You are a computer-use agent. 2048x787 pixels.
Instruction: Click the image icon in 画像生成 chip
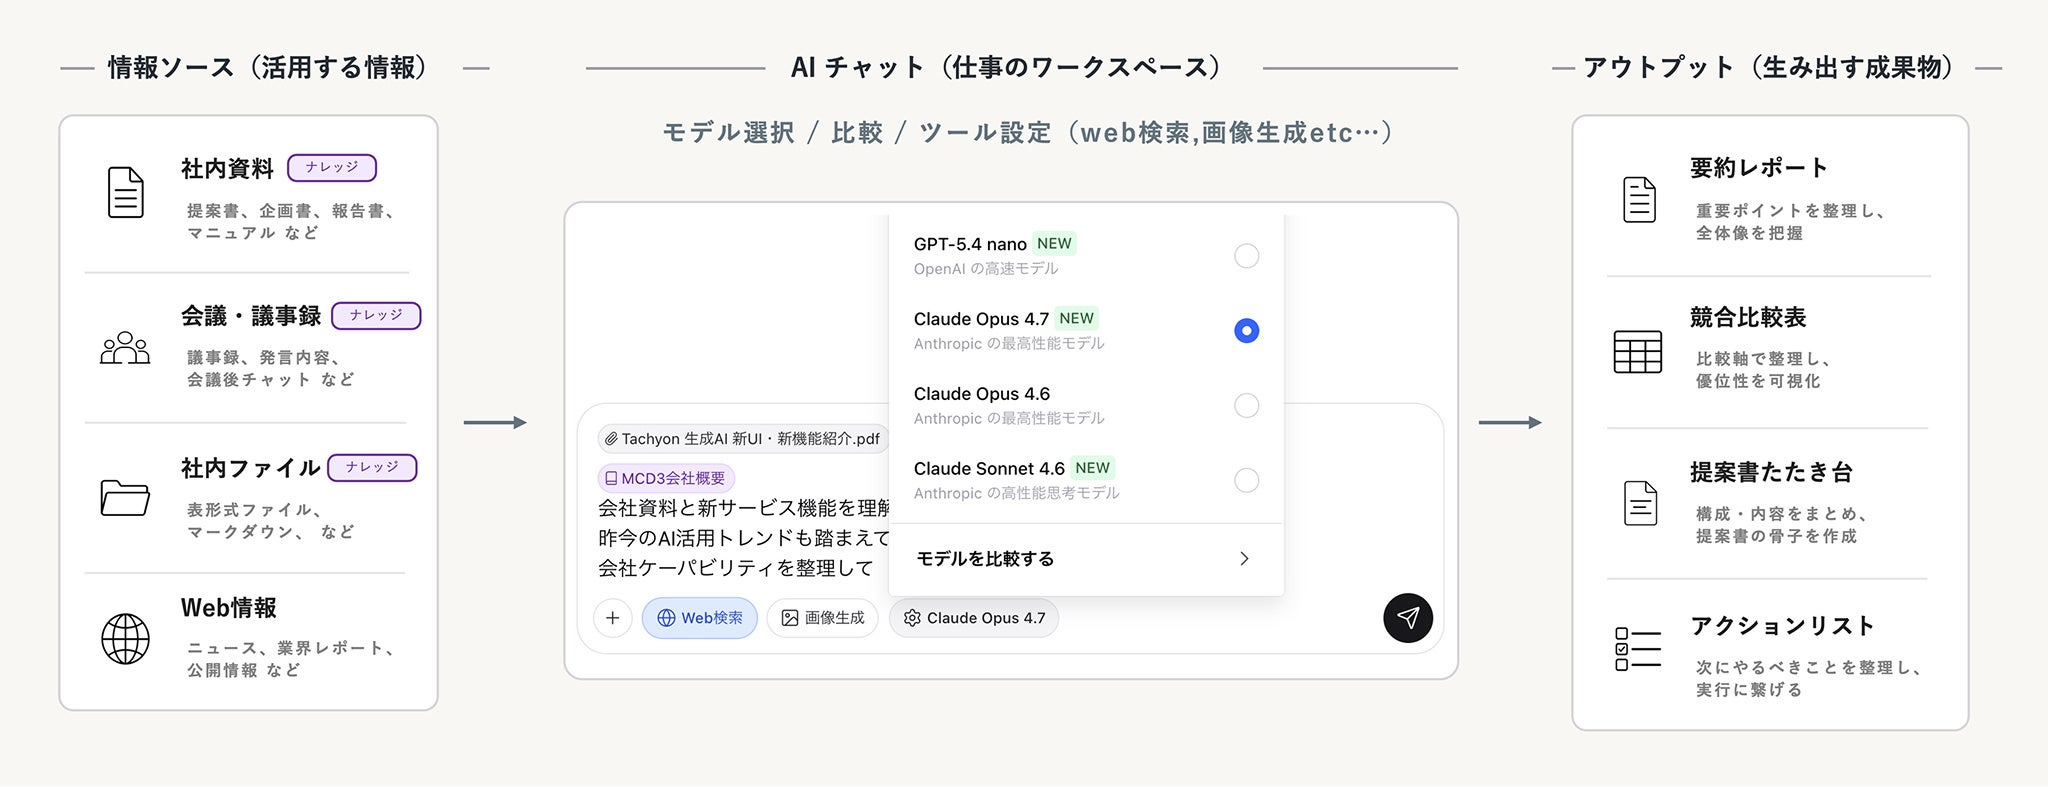[790, 618]
